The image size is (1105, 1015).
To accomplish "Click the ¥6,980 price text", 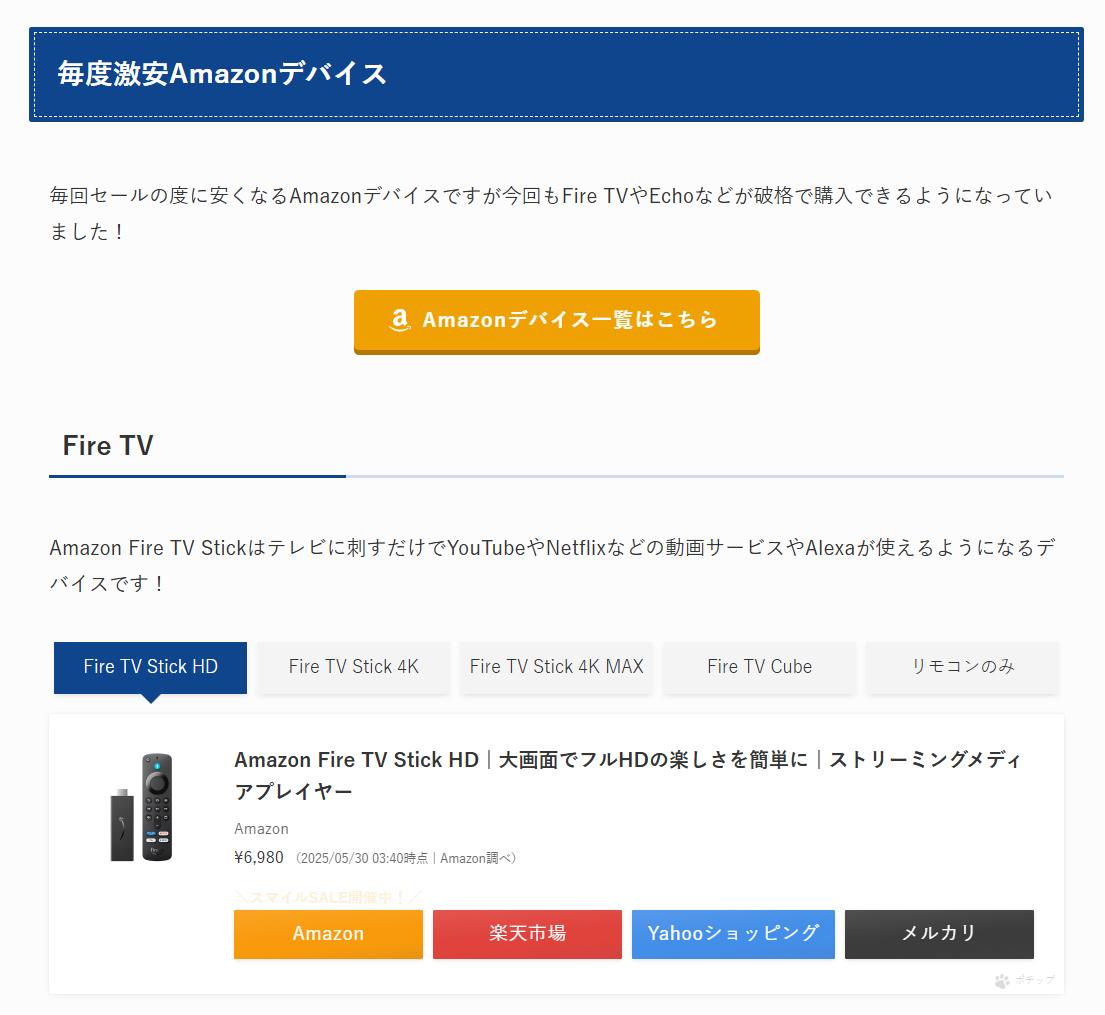I will [259, 858].
